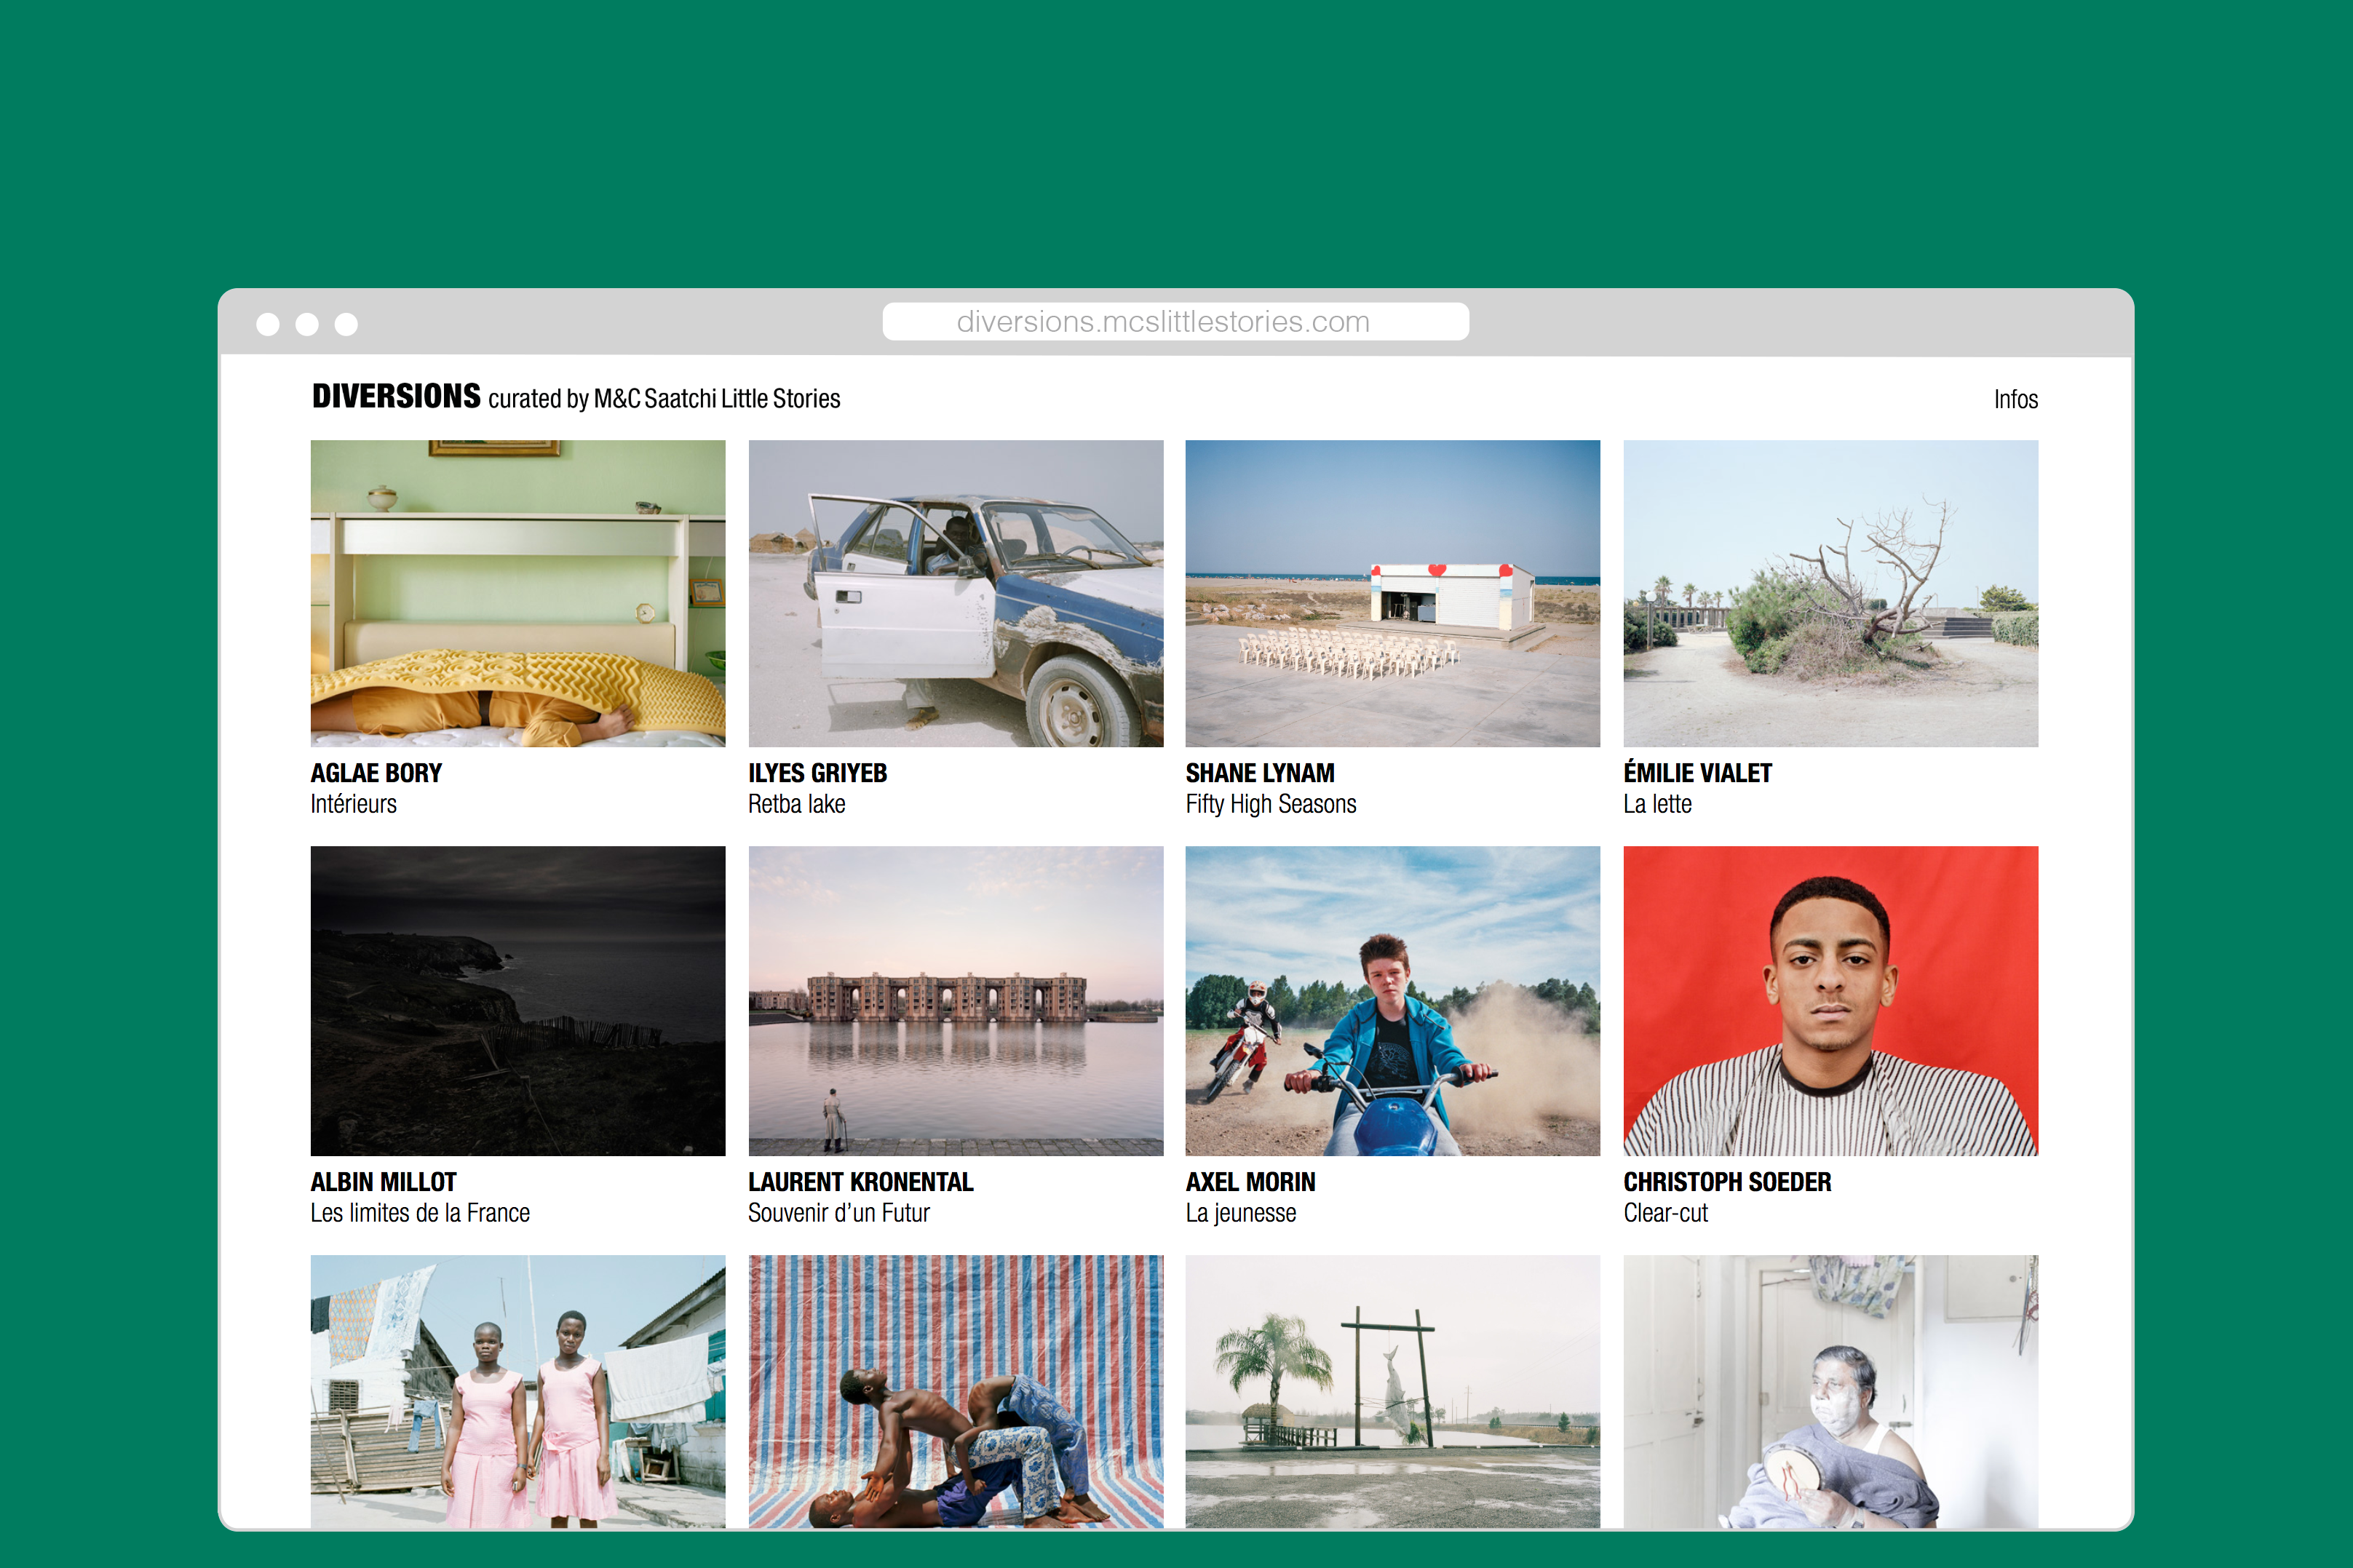The width and height of the screenshot is (2353, 1568).
Task: Click the La jeunesse series title
Action: click(x=1240, y=1213)
